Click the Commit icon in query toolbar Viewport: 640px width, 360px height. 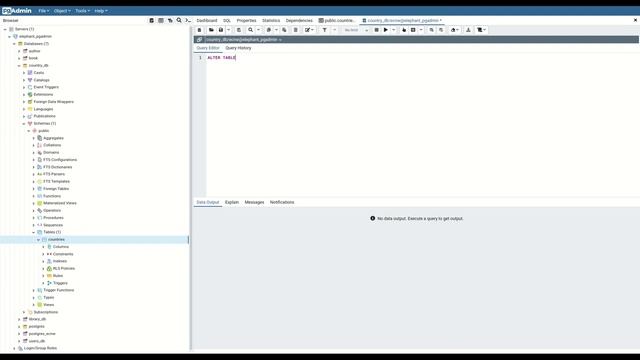(x=431, y=30)
